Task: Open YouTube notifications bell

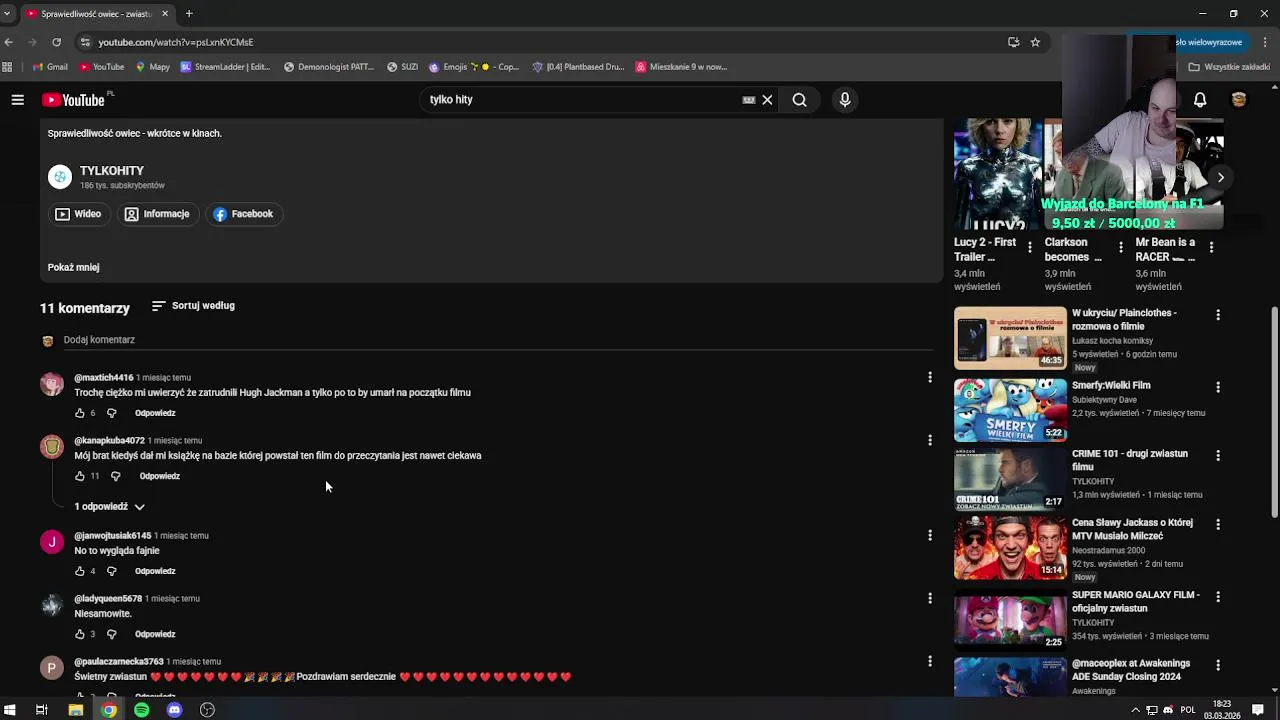Action: click(1200, 100)
